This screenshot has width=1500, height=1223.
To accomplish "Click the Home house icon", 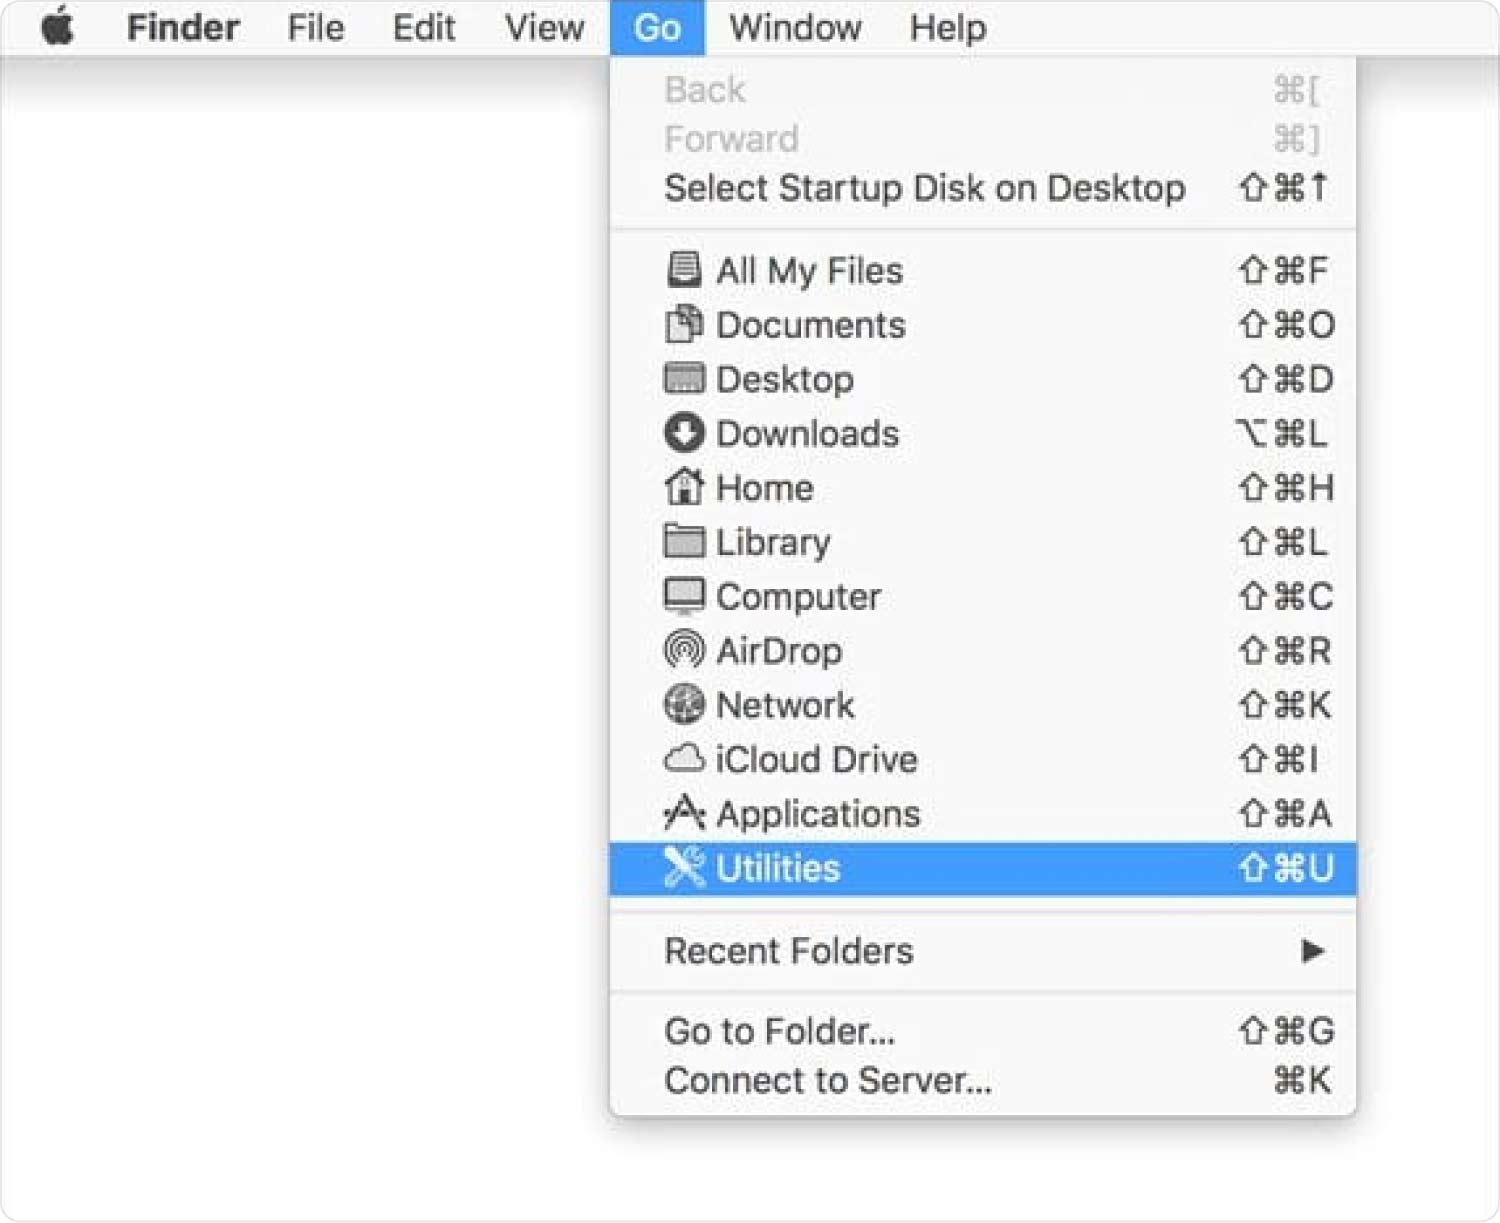I will click(684, 486).
